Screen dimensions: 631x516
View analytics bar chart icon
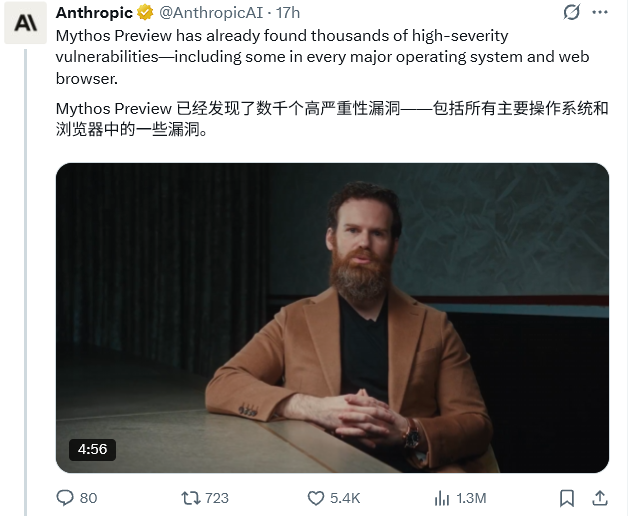coord(442,498)
